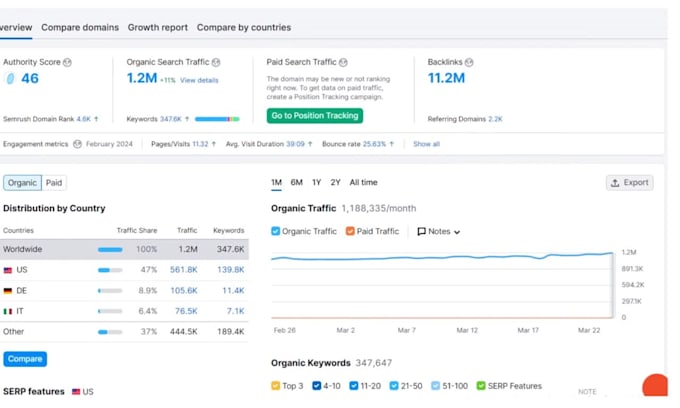This screenshot has width=680, height=408.
Task: Click US traffic share bar
Action: [110, 270]
